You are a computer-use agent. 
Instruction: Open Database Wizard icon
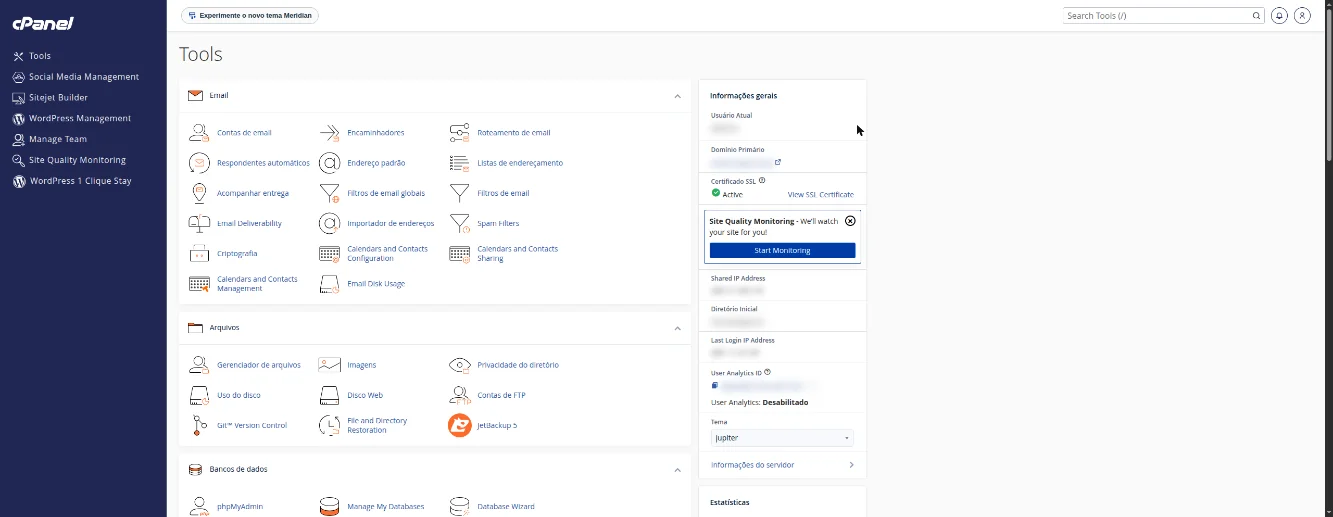[x=459, y=506]
